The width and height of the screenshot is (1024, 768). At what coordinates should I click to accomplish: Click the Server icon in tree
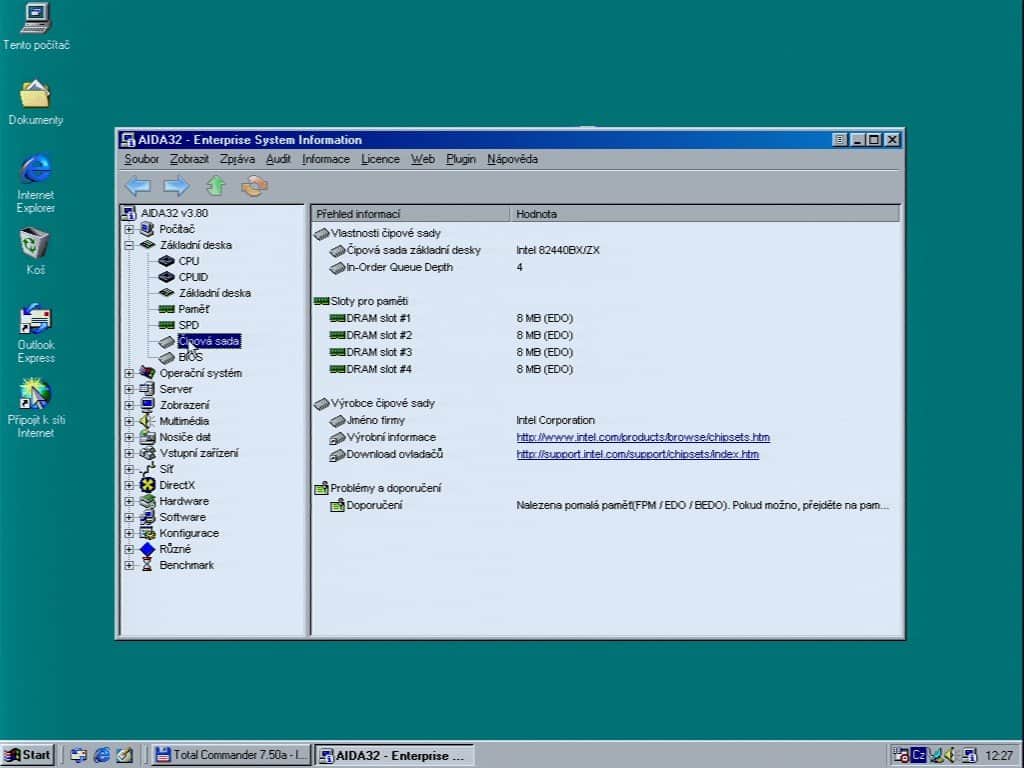(x=148, y=389)
